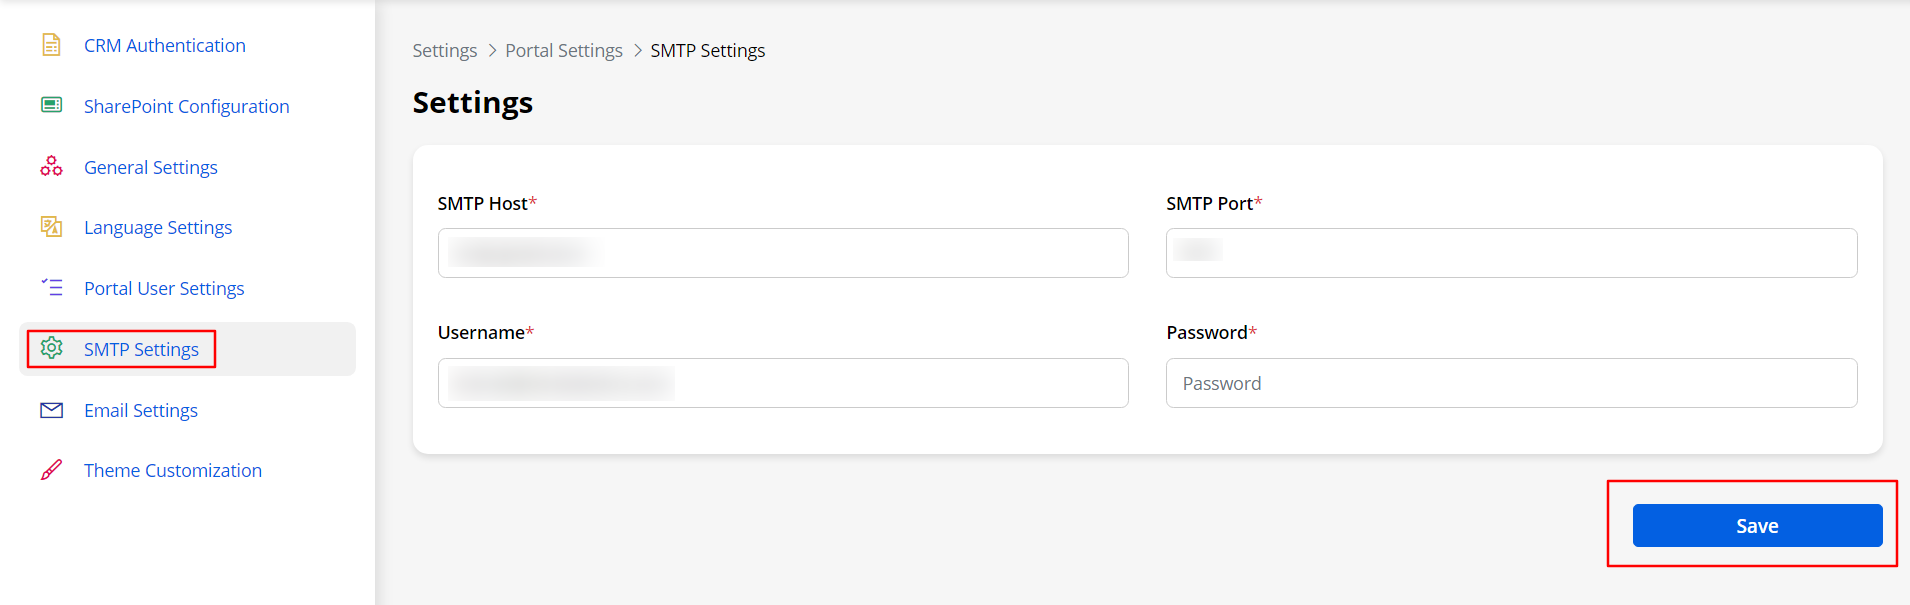Click into the Password field
The width and height of the screenshot is (1910, 605).
[x=1510, y=383]
